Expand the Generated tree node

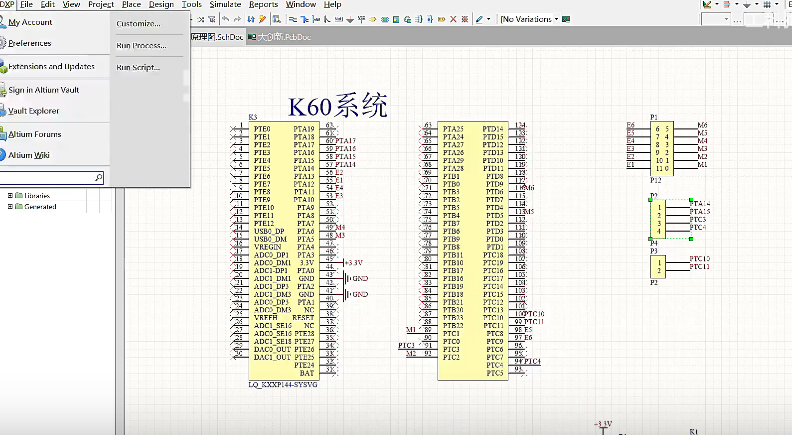click(x=10, y=206)
